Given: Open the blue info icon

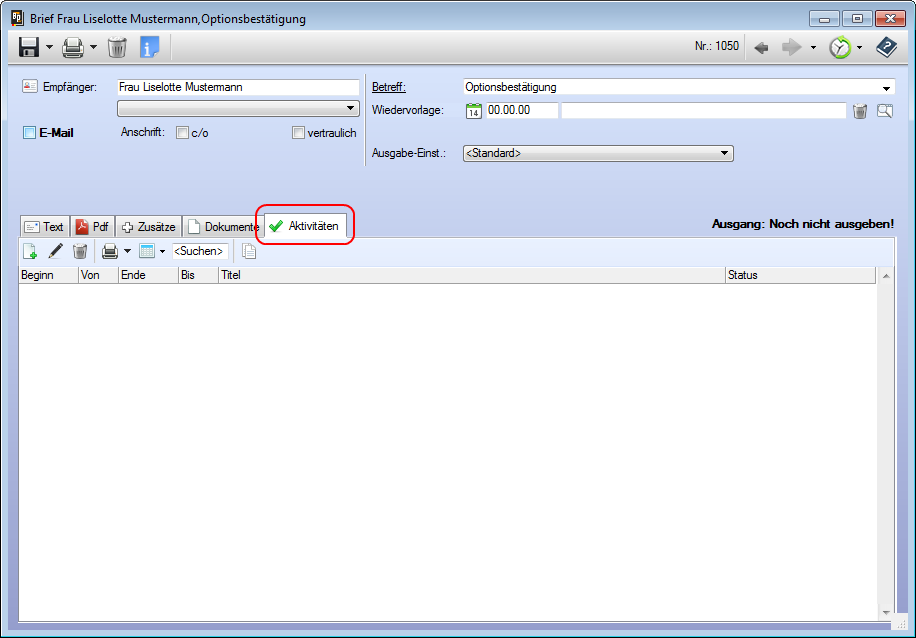Looking at the screenshot, I should pyautogui.click(x=149, y=47).
